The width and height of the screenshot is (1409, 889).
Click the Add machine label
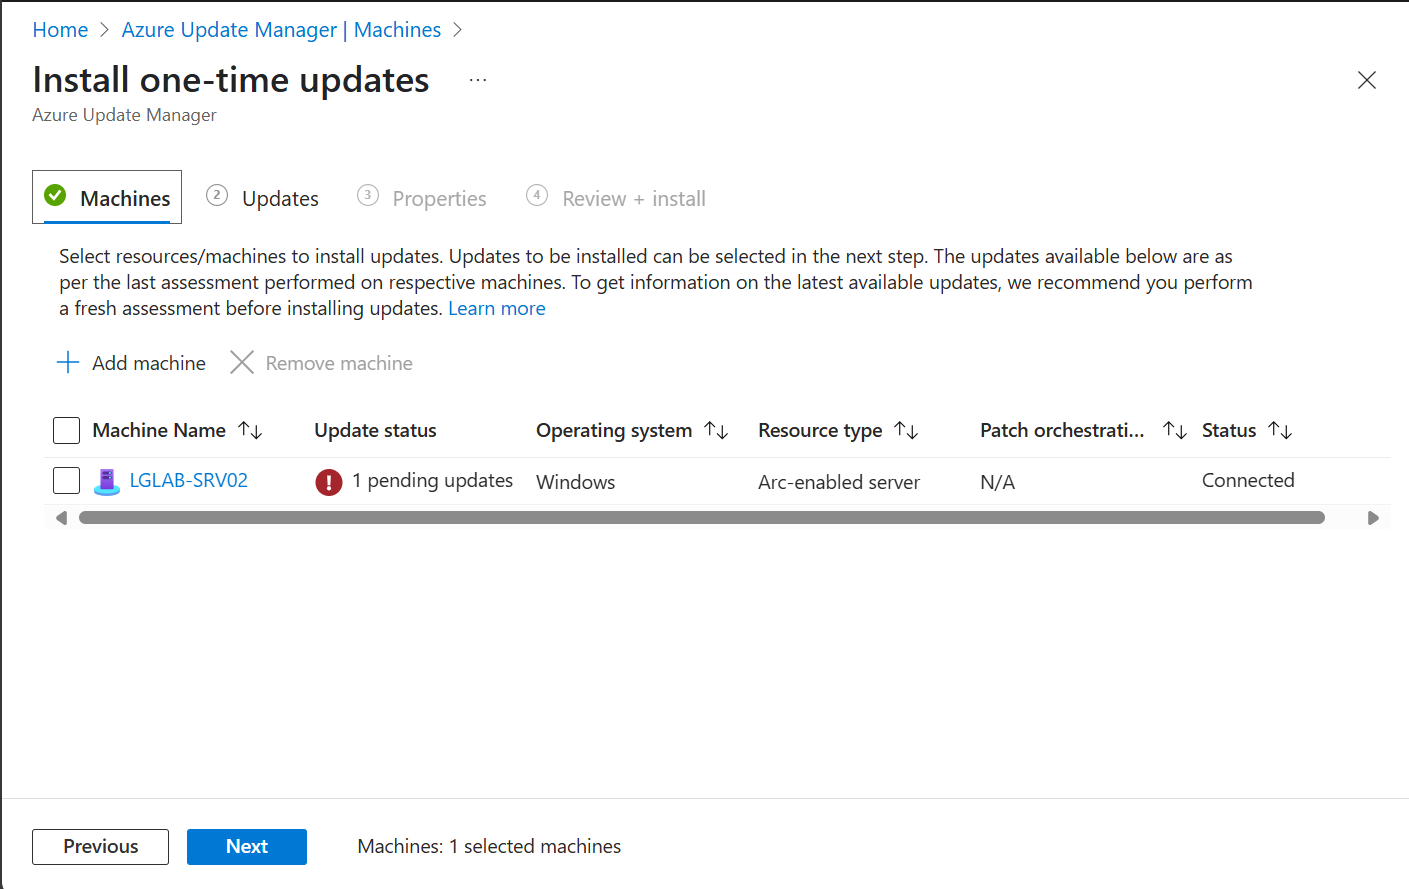coord(149,363)
